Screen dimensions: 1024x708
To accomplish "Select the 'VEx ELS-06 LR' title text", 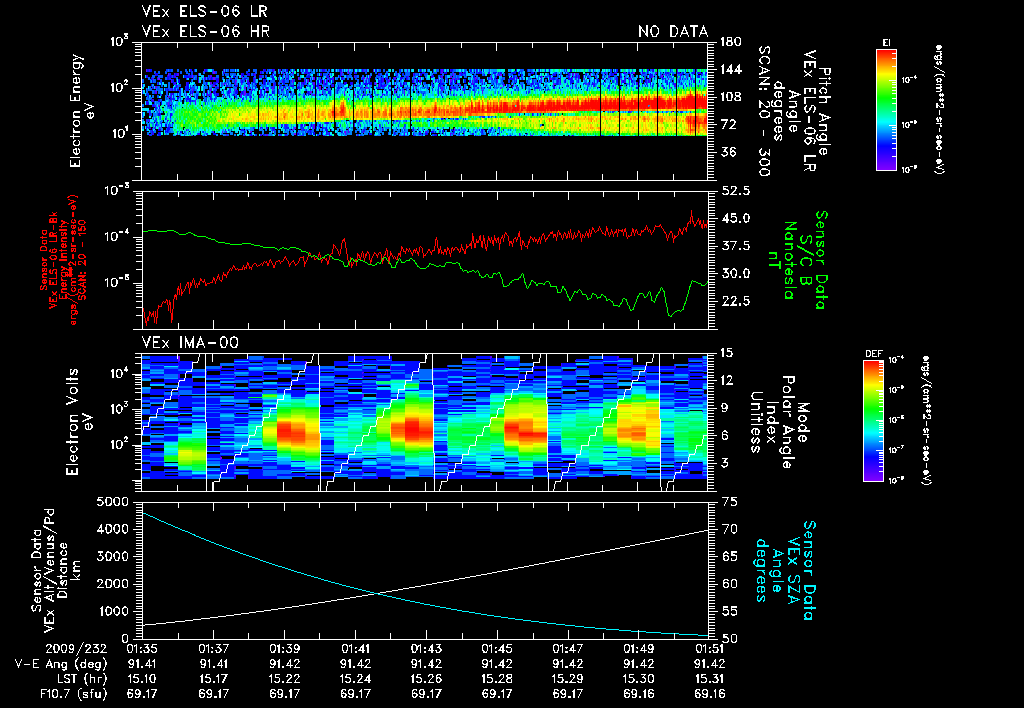I will 204,12.
